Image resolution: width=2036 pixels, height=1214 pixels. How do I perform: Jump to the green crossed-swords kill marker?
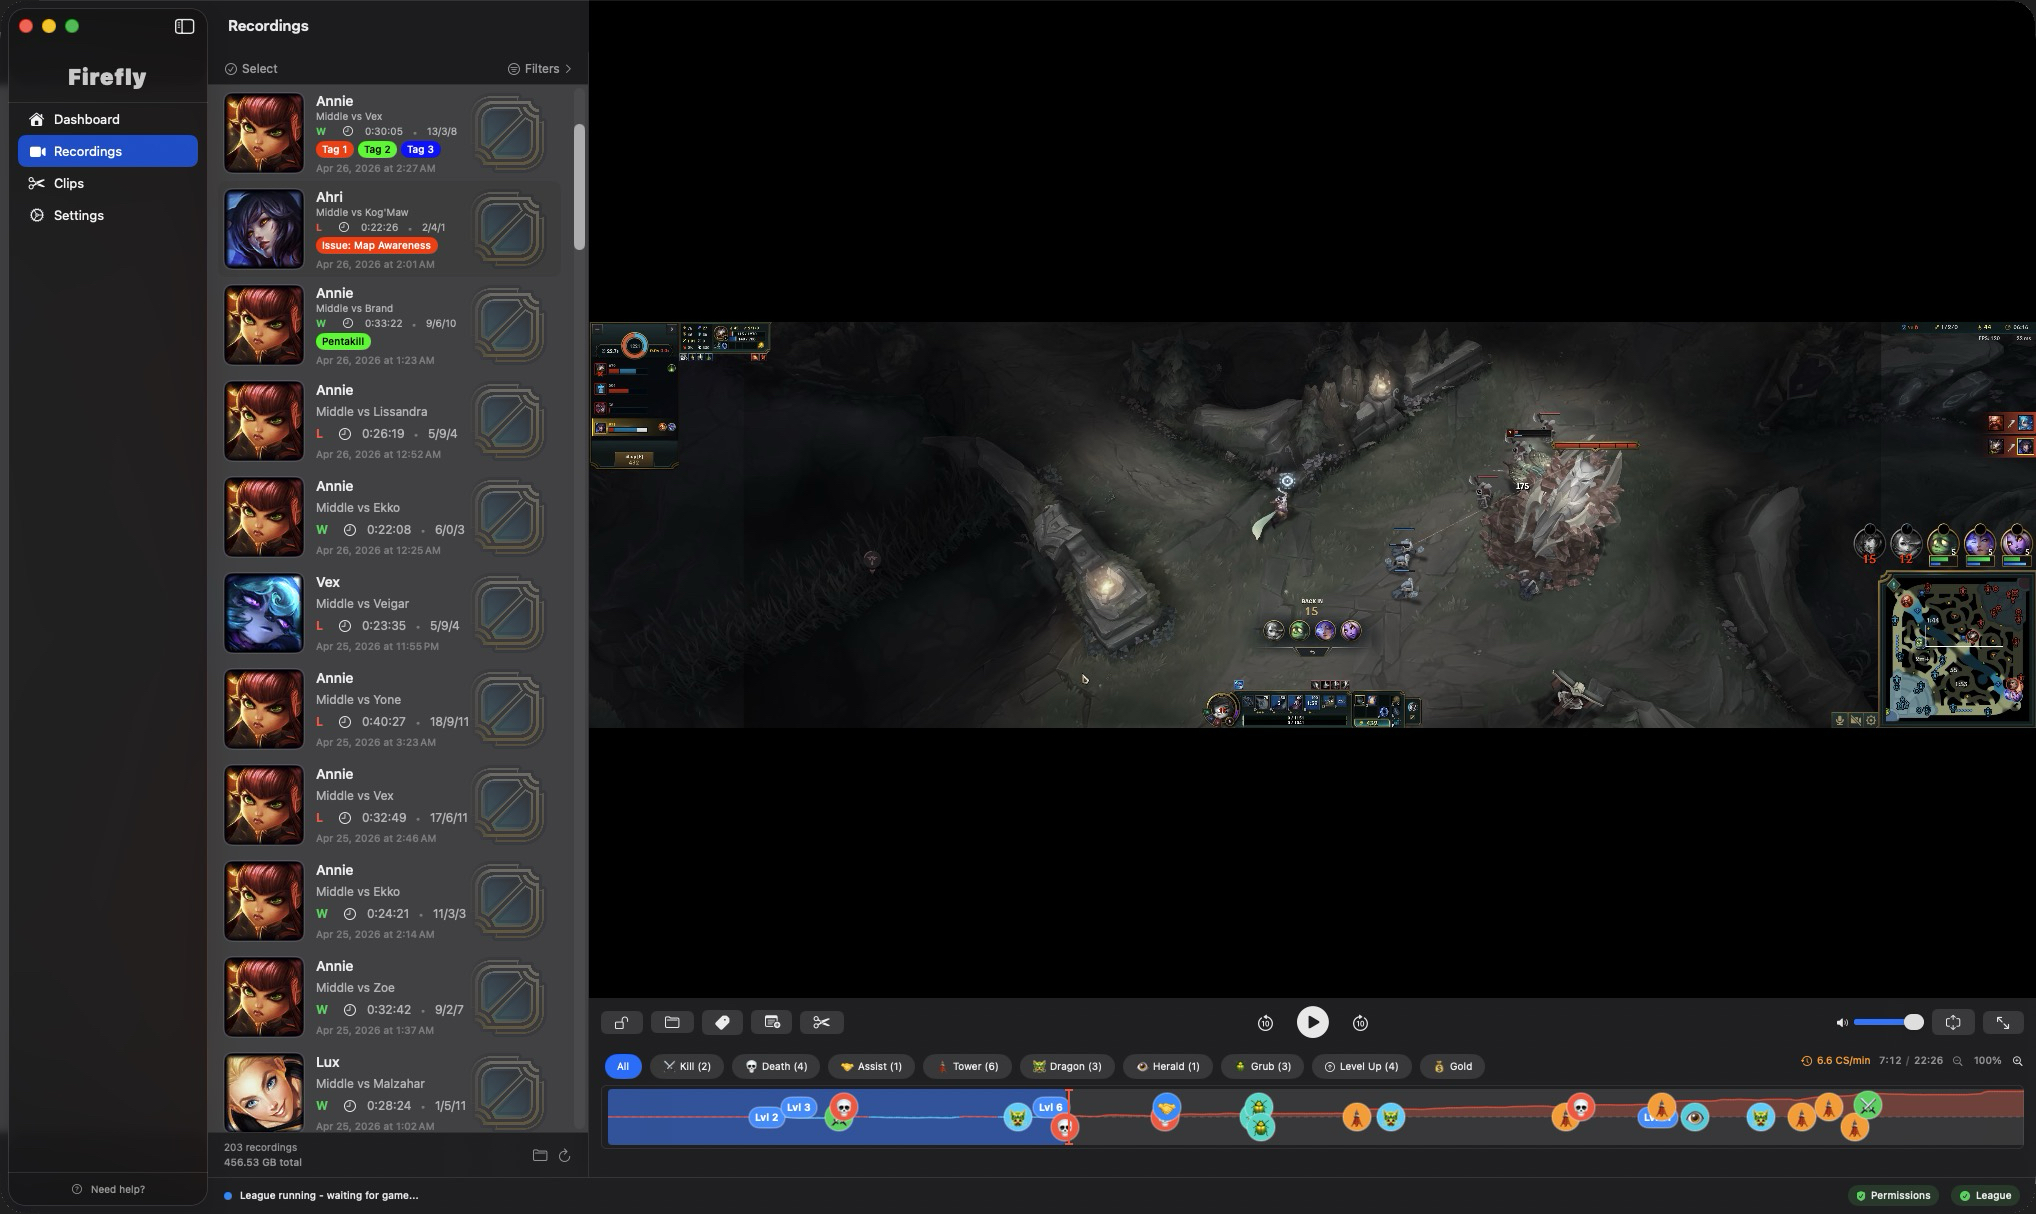[1868, 1105]
